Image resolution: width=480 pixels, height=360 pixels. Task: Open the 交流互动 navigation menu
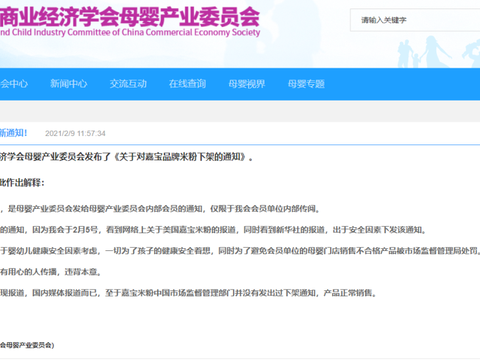click(x=128, y=84)
